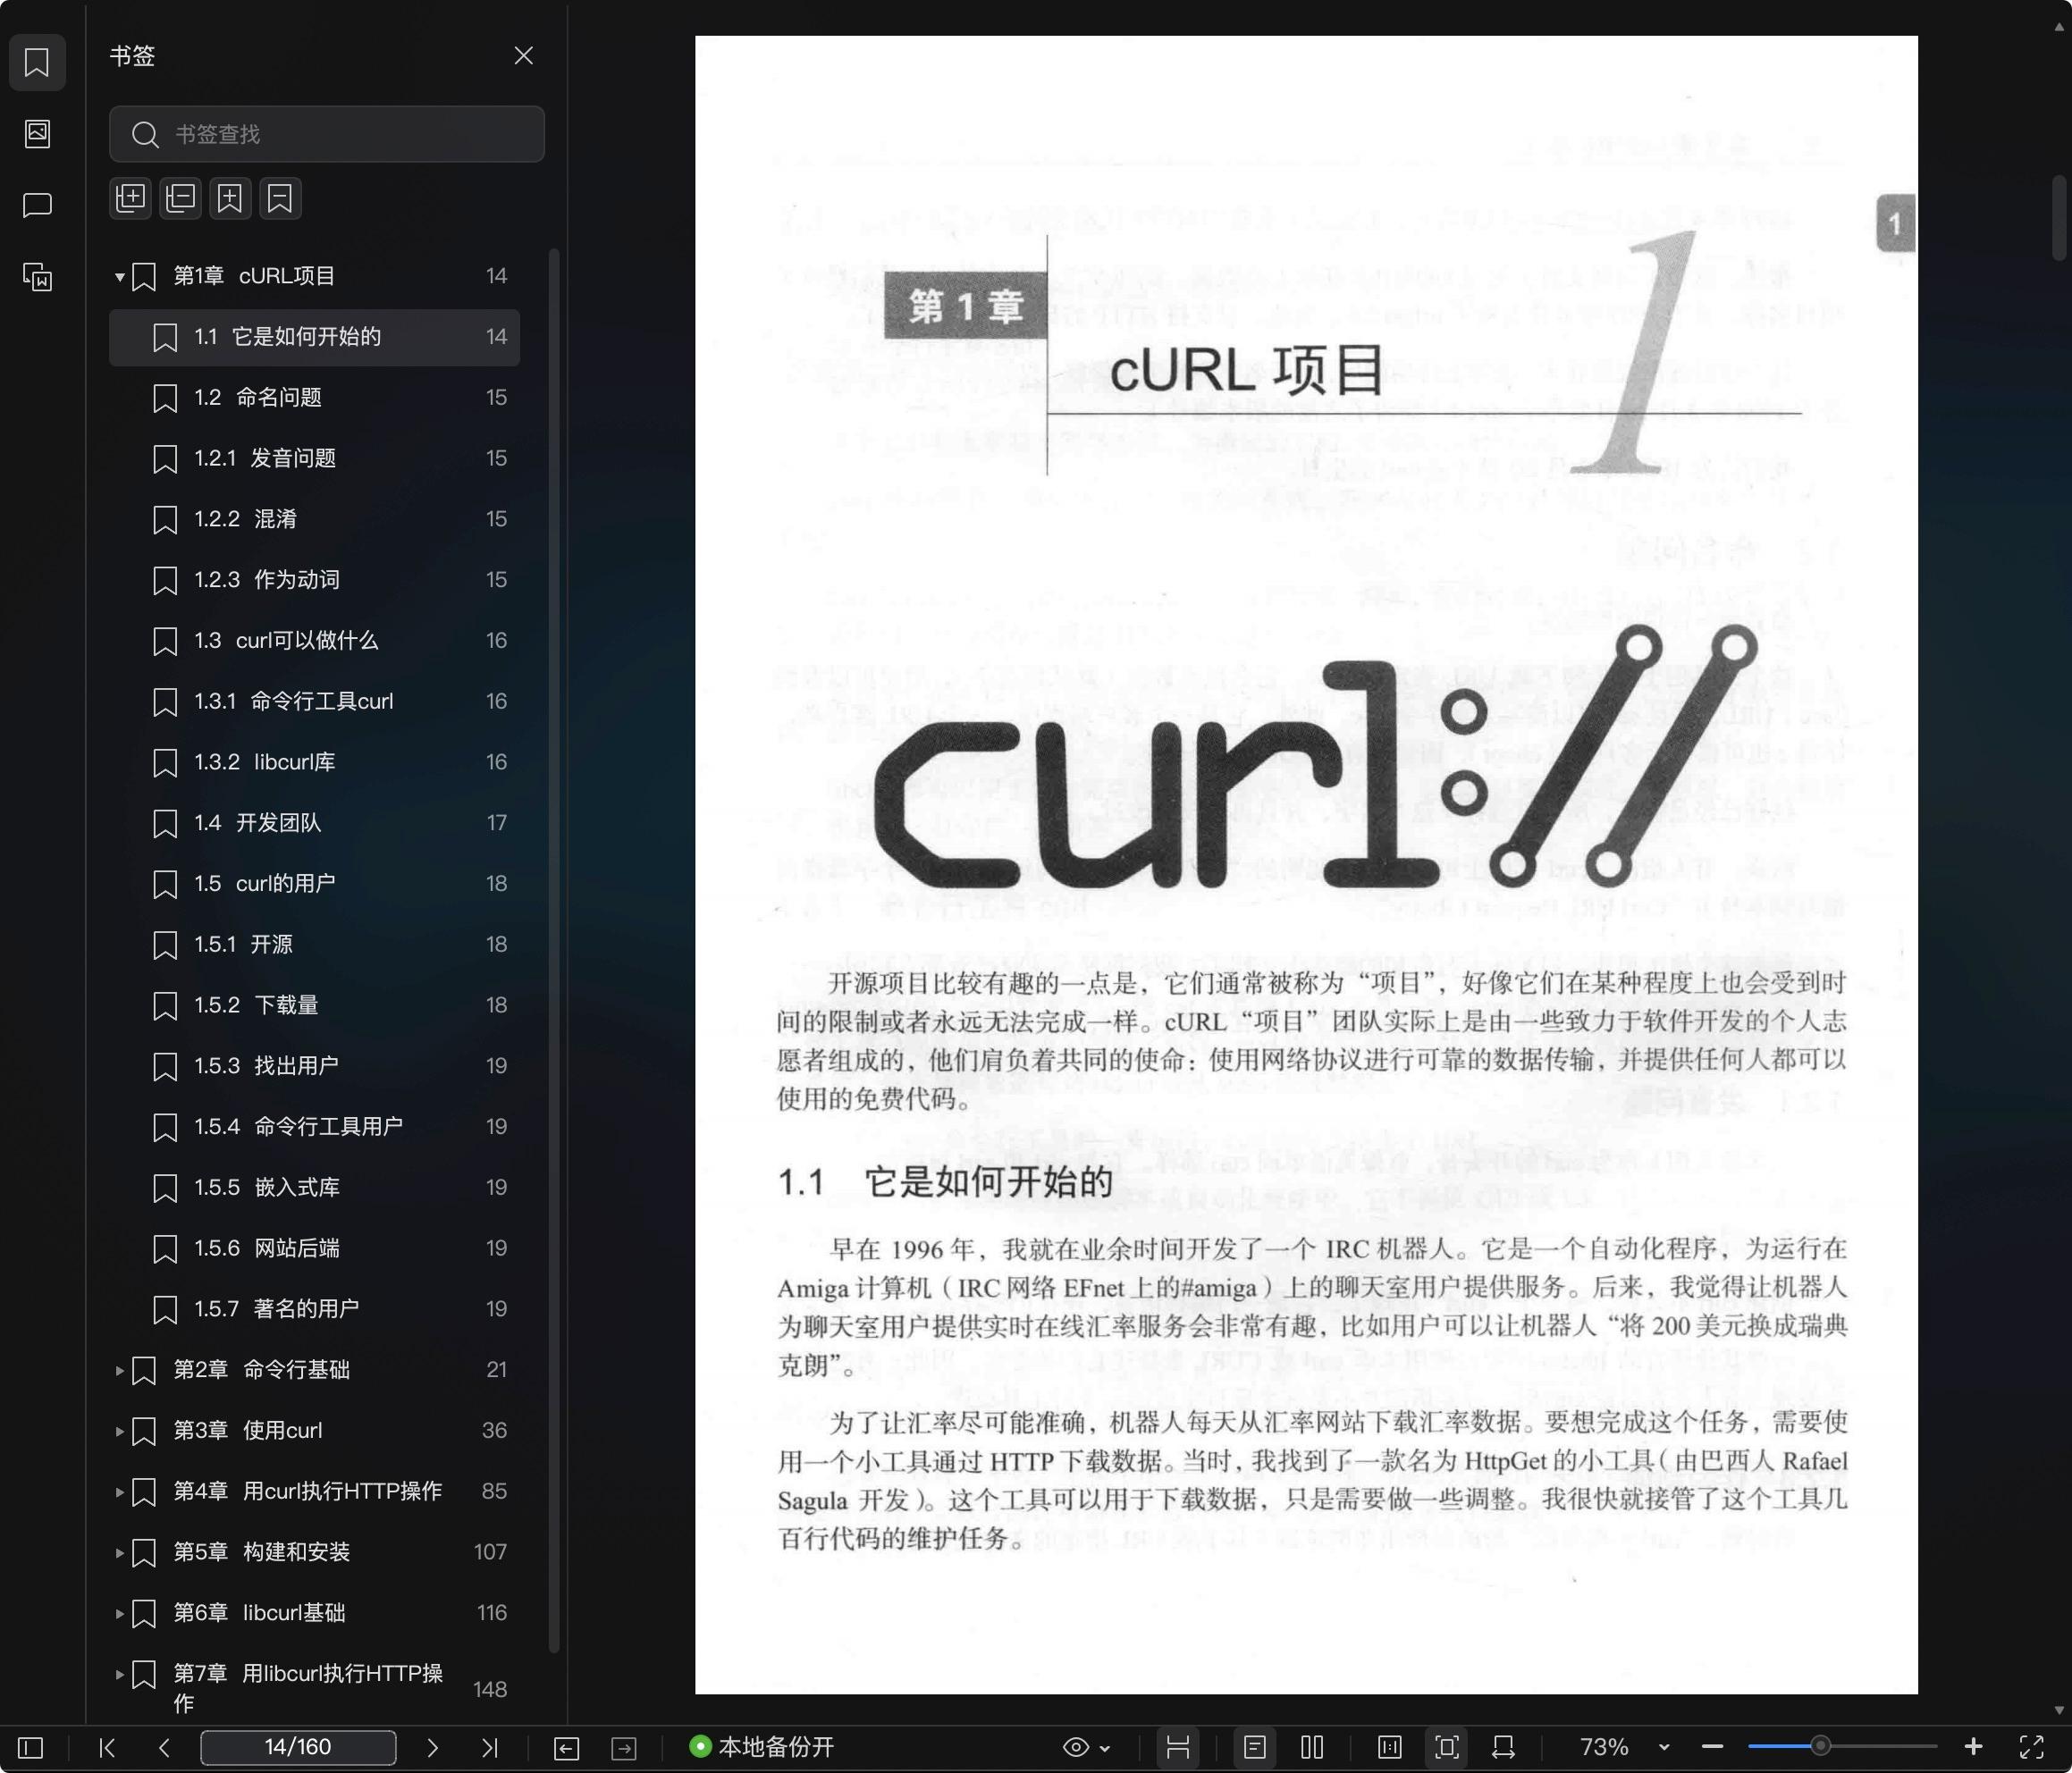Open the thumbnails panel icon in left sidebar
This screenshot has height=1773, width=2072.
(x=37, y=134)
